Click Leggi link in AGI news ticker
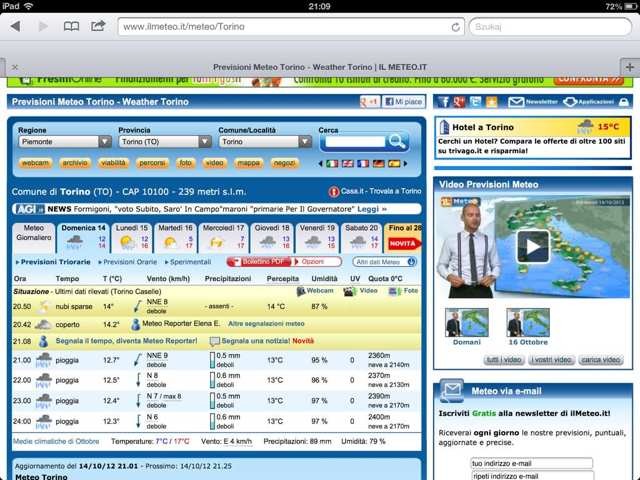Viewport: 640px width, 480px height. pos(371,209)
